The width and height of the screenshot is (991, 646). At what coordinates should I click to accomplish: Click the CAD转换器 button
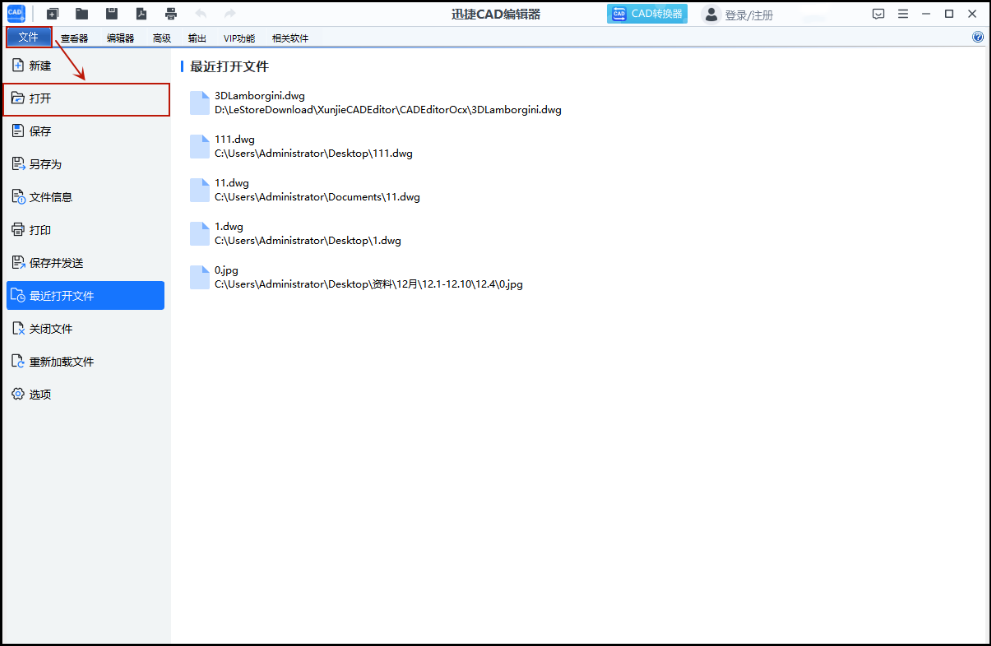click(x=647, y=14)
